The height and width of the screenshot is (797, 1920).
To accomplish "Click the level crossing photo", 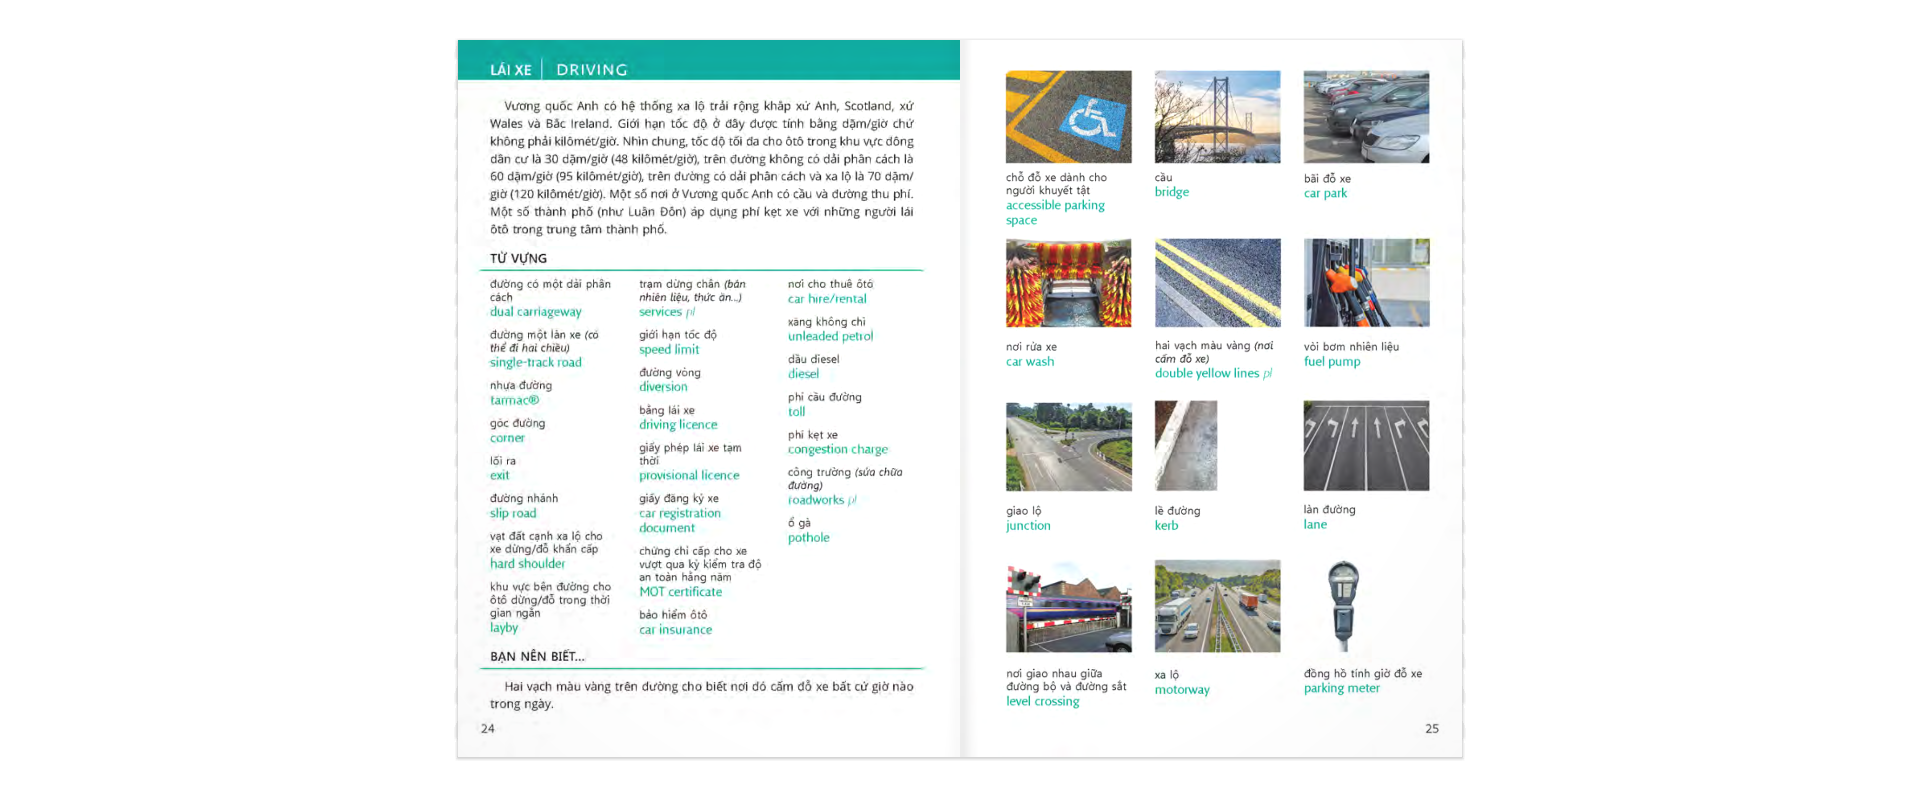I will (1068, 607).
